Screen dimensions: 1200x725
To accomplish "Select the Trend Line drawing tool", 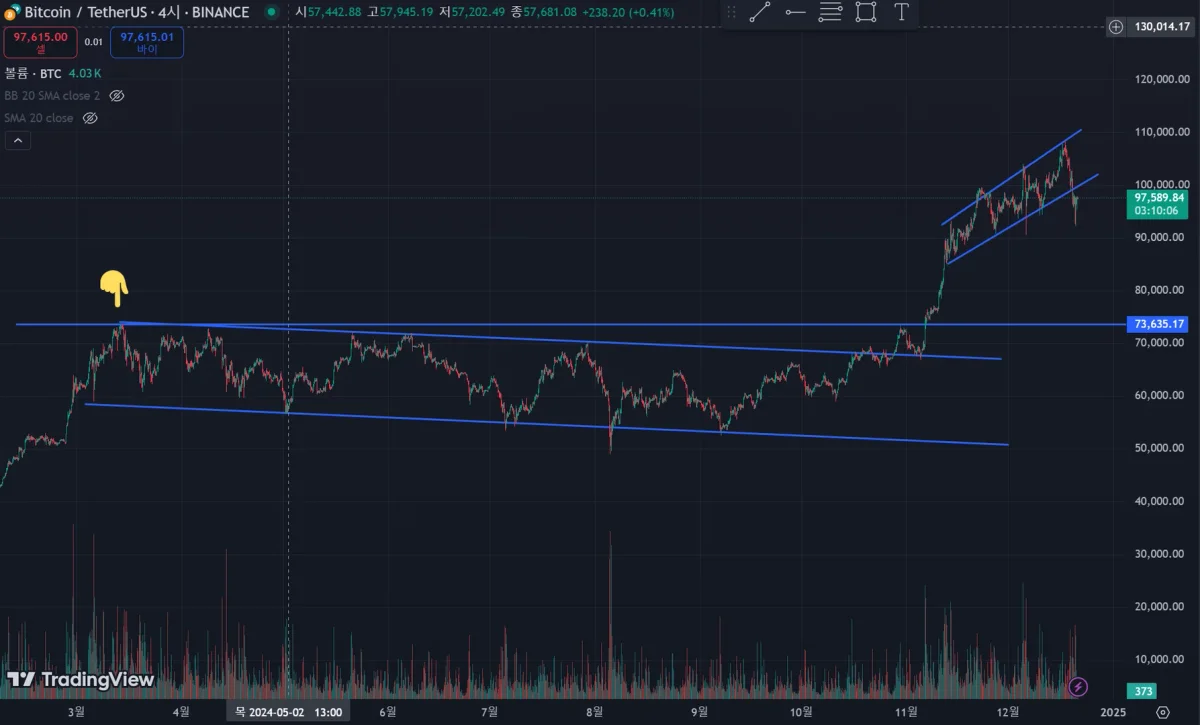I will tap(760, 13).
